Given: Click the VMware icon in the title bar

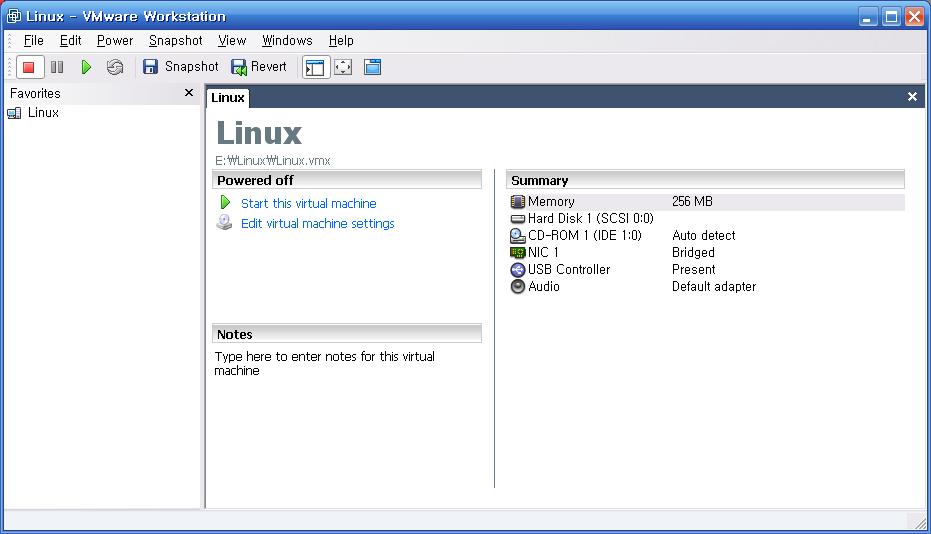Looking at the screenshot, I should coord(14,16).
